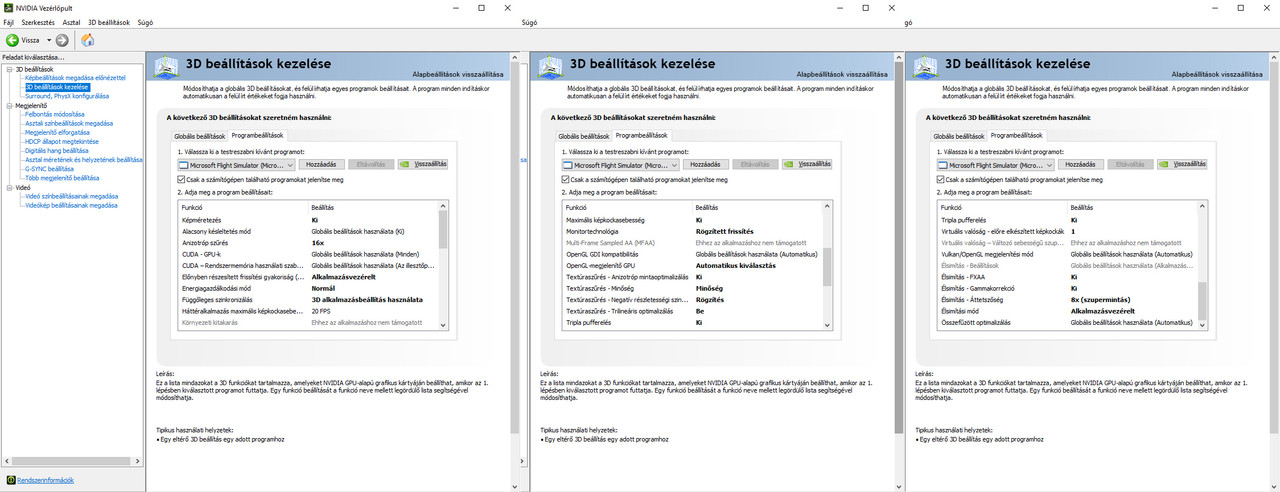Select 'HDCP állapot megtekintése' tree item
The image size is (1280, 492).
pyautogui.click(x=62, y=141)
